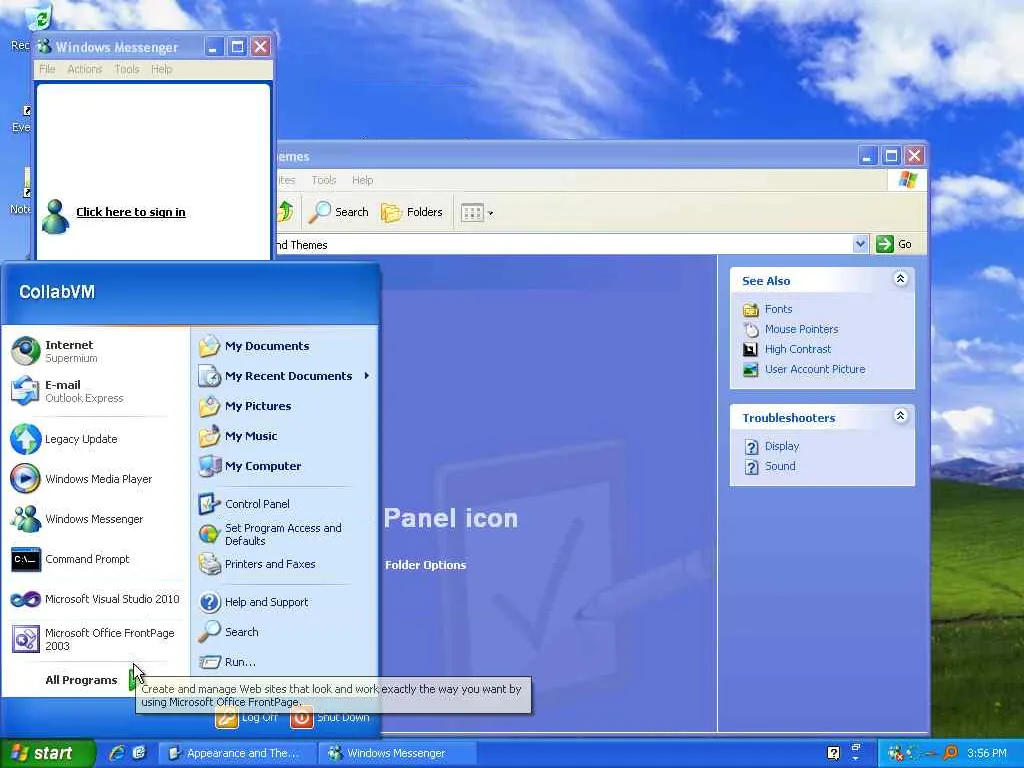Open Help menu in Appearance and Themes window
The height and width of the screenshot is (768, 1024).
(362, 180)
